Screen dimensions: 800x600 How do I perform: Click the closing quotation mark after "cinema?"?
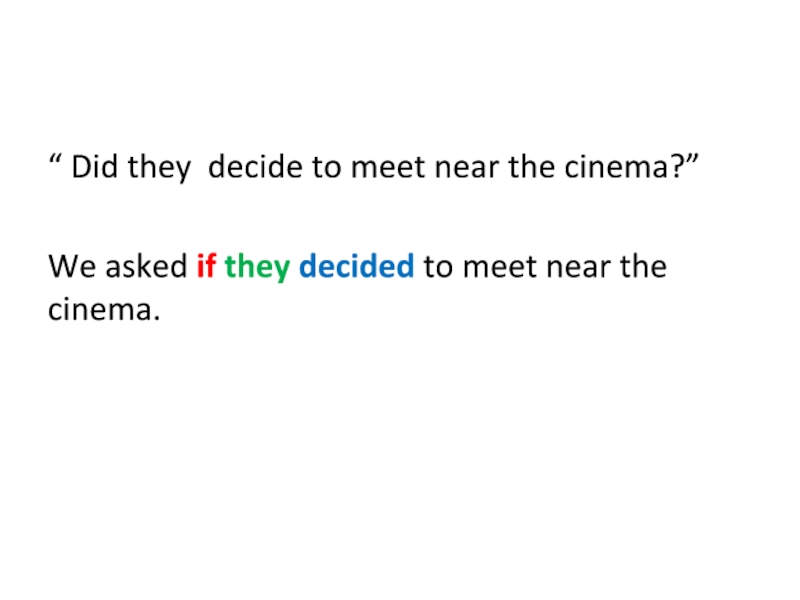(x=689, y=160)
